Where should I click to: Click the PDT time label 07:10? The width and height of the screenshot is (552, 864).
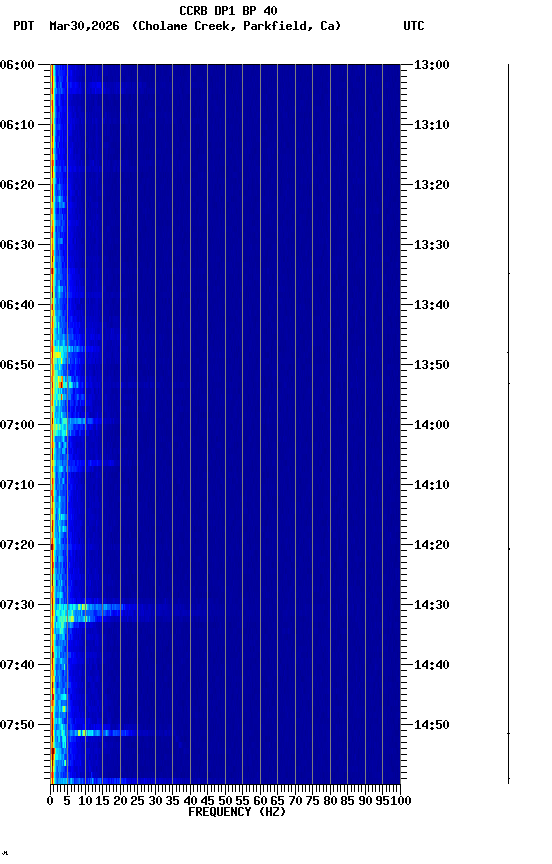click(17, 485)
